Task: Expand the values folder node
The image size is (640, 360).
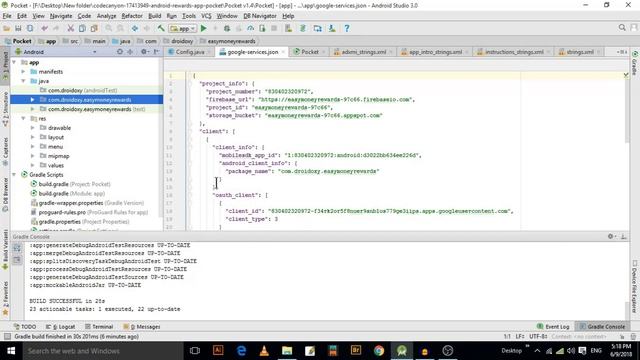Action: (x=33, y=165)
